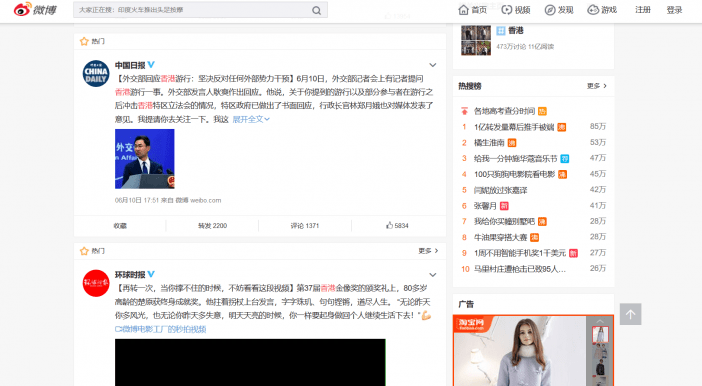This screenshot has height=386, width=702.
Task: Click 更多 in the 热搜榜 header
Action: [x=597, y=86]
